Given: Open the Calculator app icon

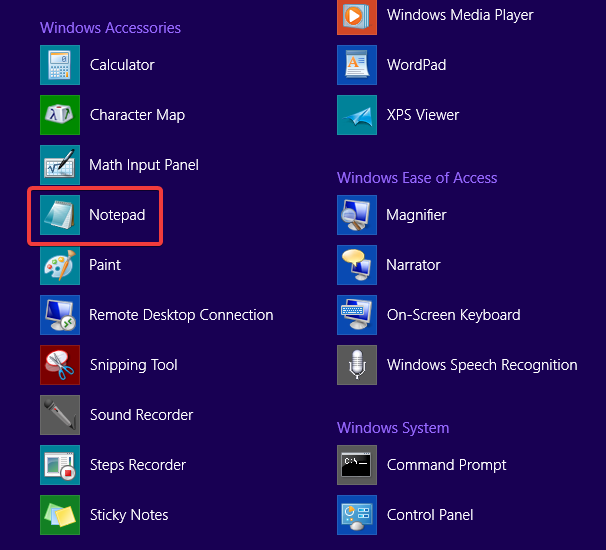Looking at the screenshot, I should tap(60, 65).
